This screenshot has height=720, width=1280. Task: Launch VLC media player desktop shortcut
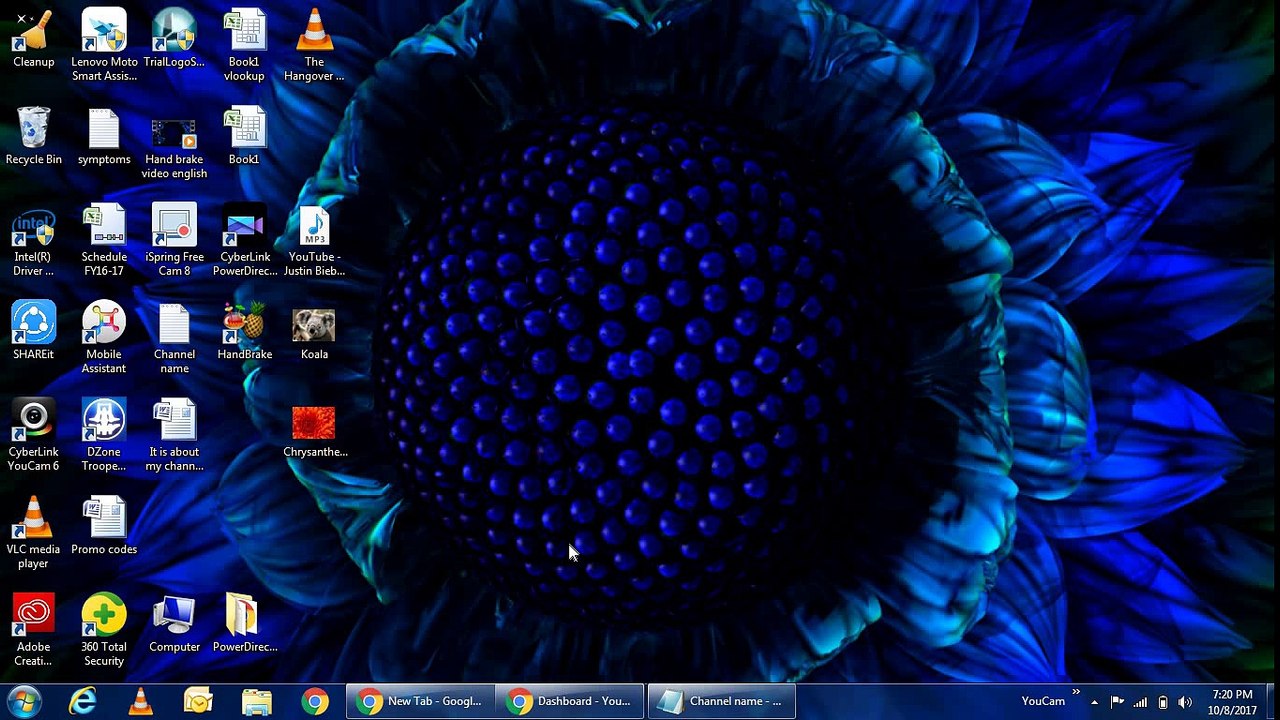[x=33, y=533]
